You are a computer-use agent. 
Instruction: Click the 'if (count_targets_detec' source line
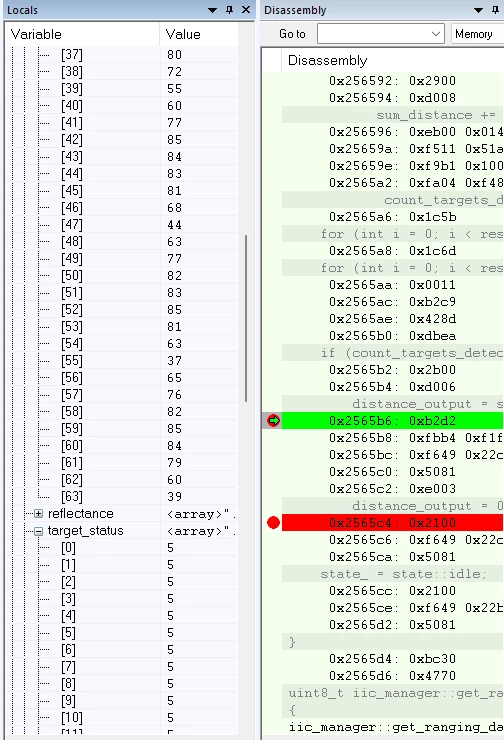point(412,353)
